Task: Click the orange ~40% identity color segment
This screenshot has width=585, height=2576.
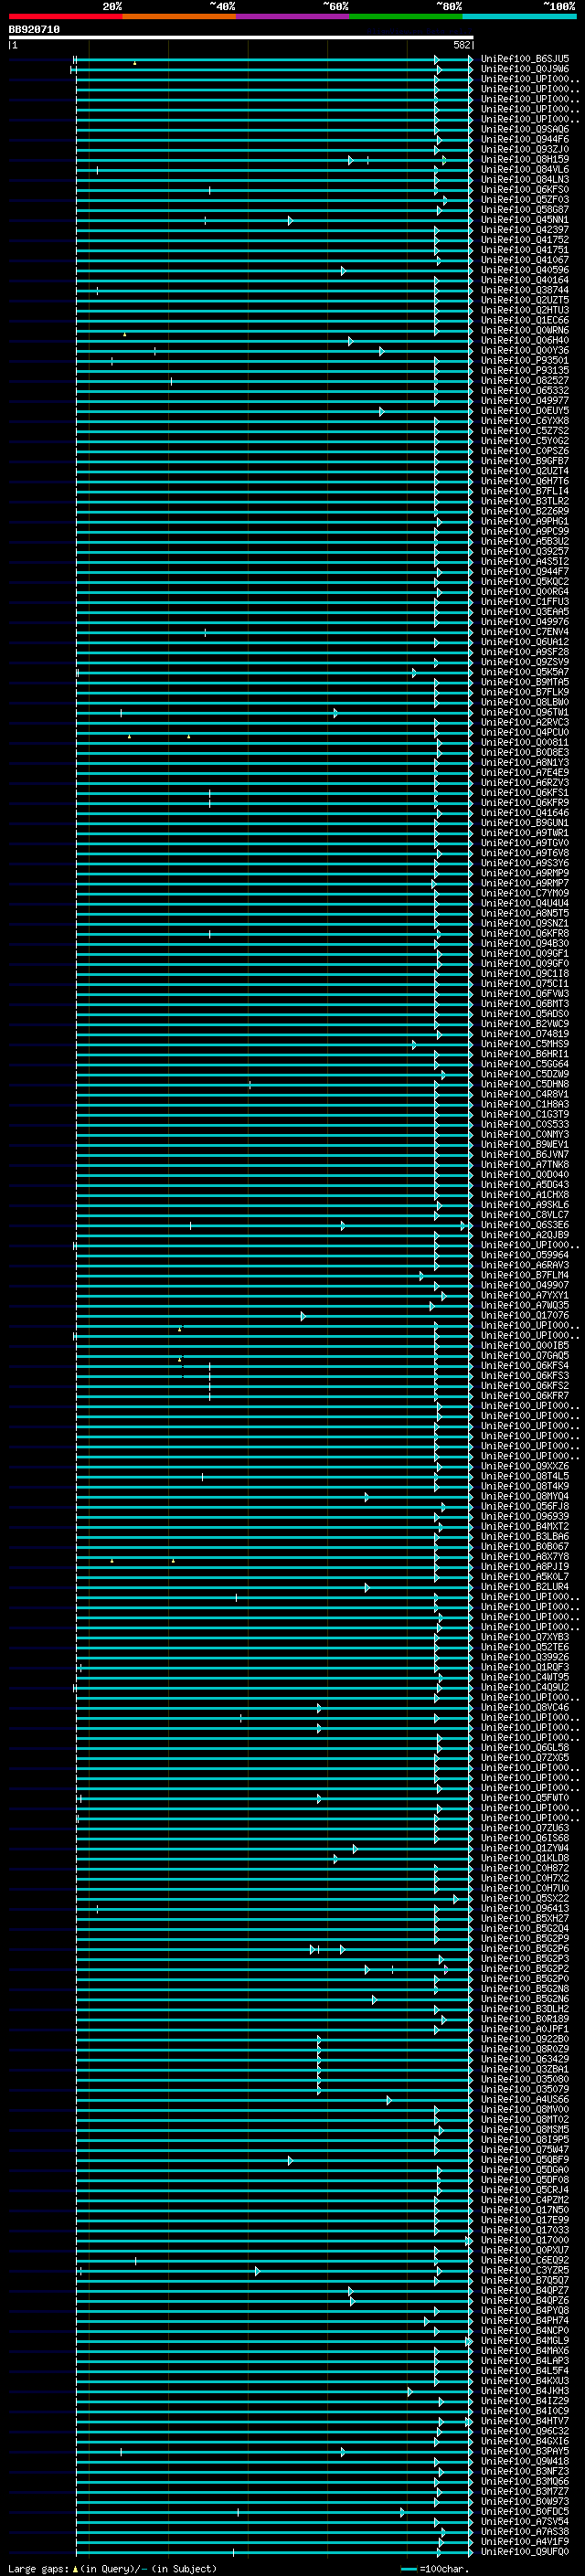Action: pyautogui.click(x=179, y=16)
